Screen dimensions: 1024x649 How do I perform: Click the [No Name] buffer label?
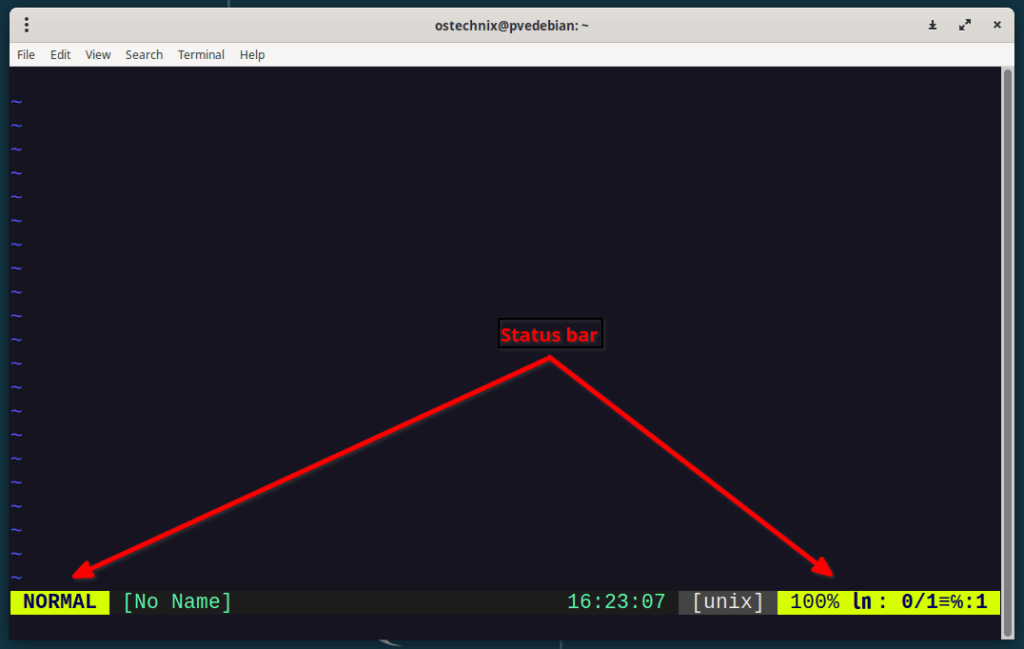(176, 601)
